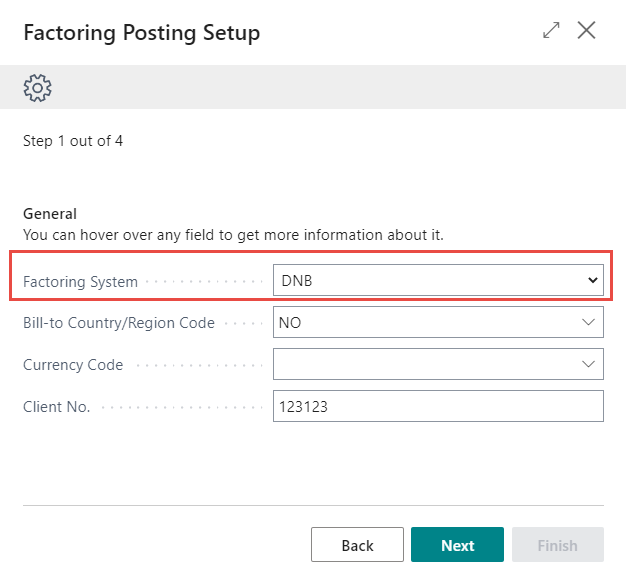Viewport: 626px width, 584px height.
Task: Open the Currency Code lookup chevron
Action: (588, 364)
